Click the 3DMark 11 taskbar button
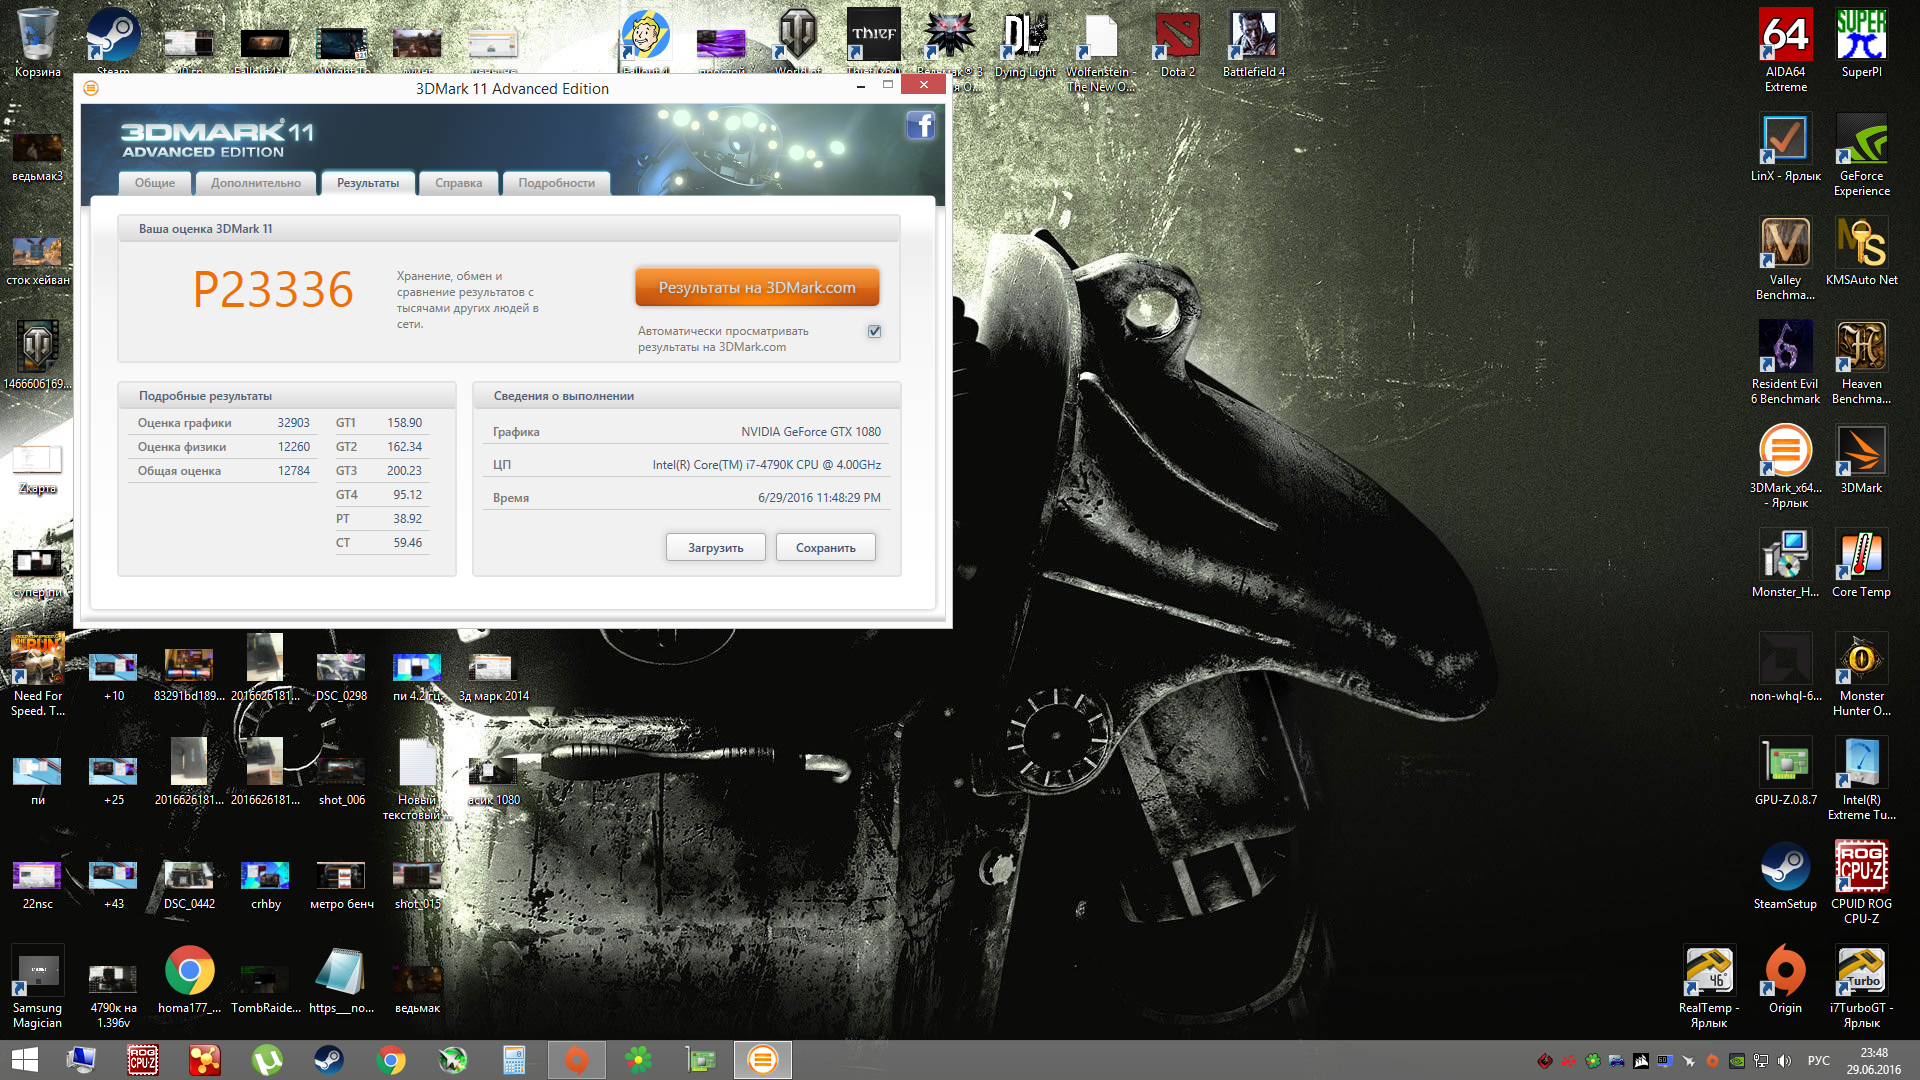1920x1080 pixels. click(x=763, y=1060)
